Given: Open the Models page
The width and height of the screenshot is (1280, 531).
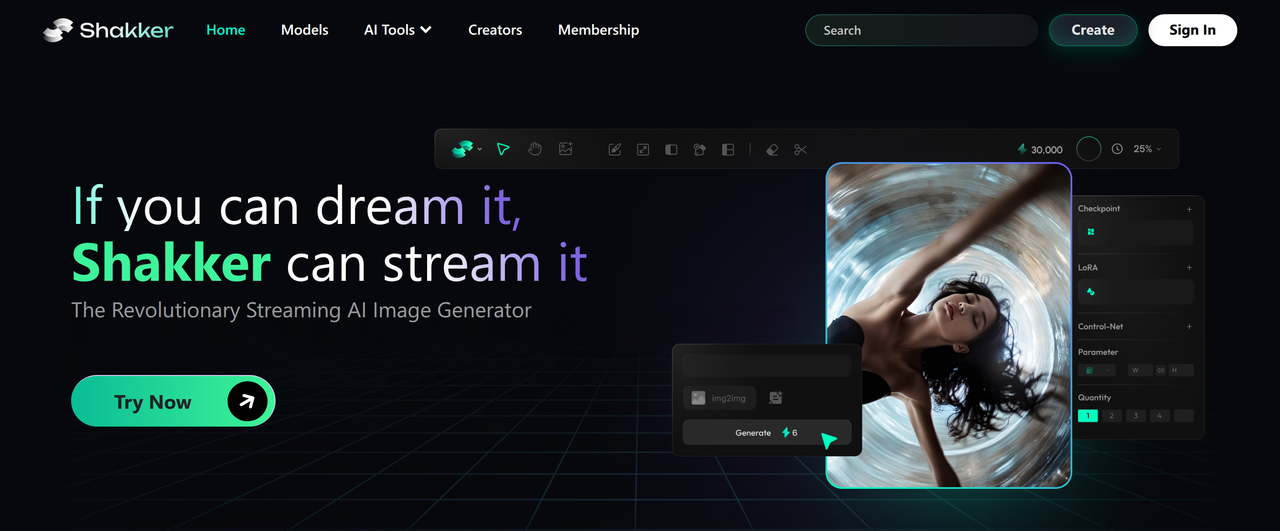Looking at the screenshot, I should tap(305, 30).
